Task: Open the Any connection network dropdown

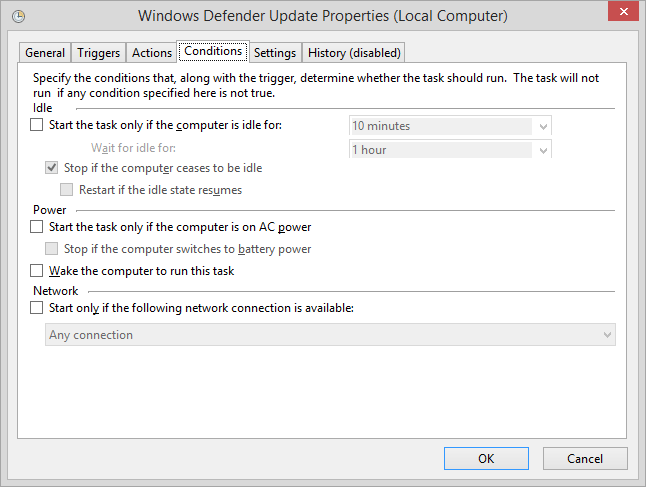Action: point(330,335)
